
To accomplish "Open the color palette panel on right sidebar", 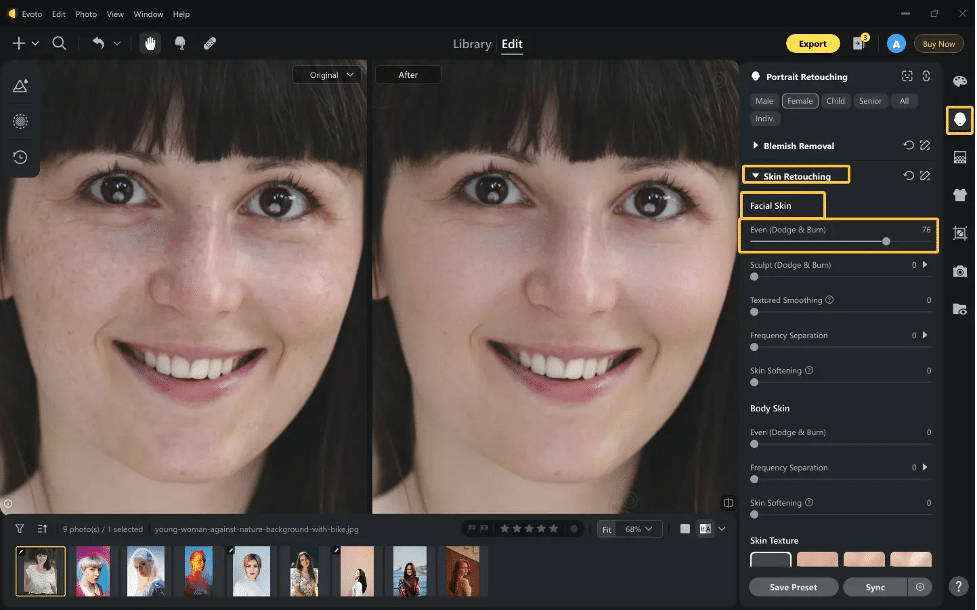I will pyautogui.click(x=959, y=81).
